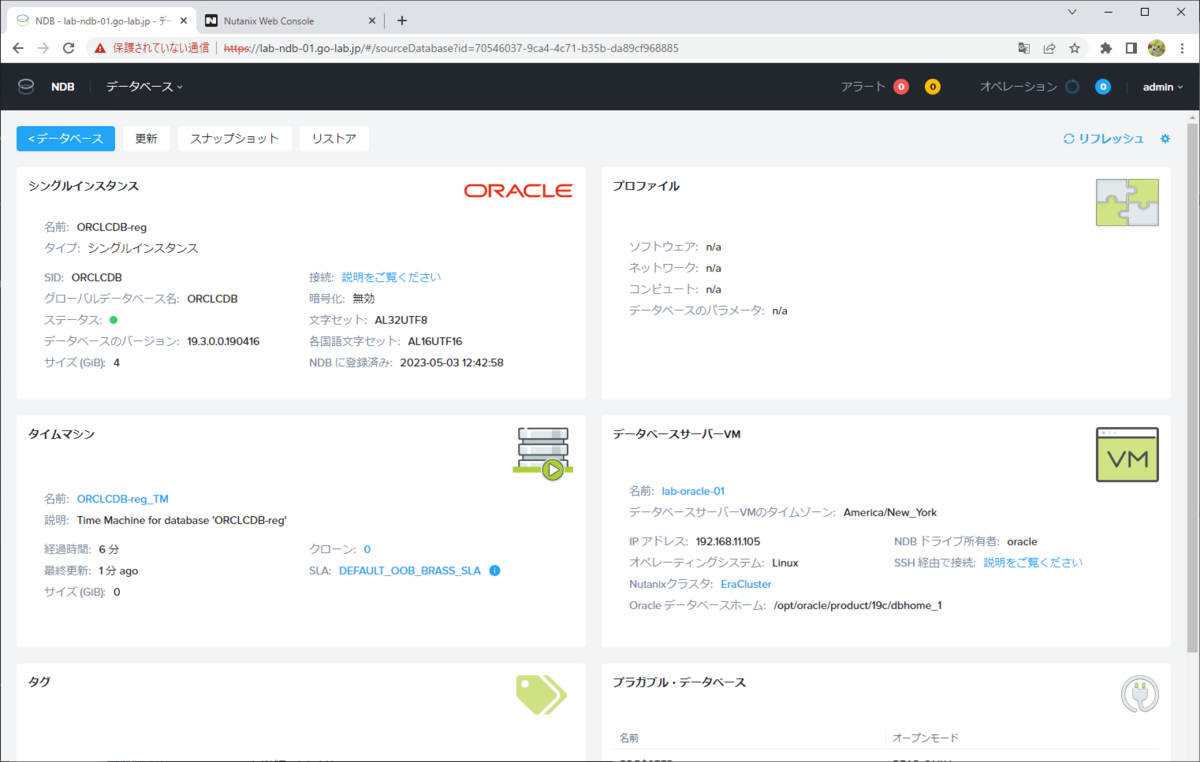Open the browser side panel icon
The width and height of the screenshot is (1200, 762).
pos(1131,47)
